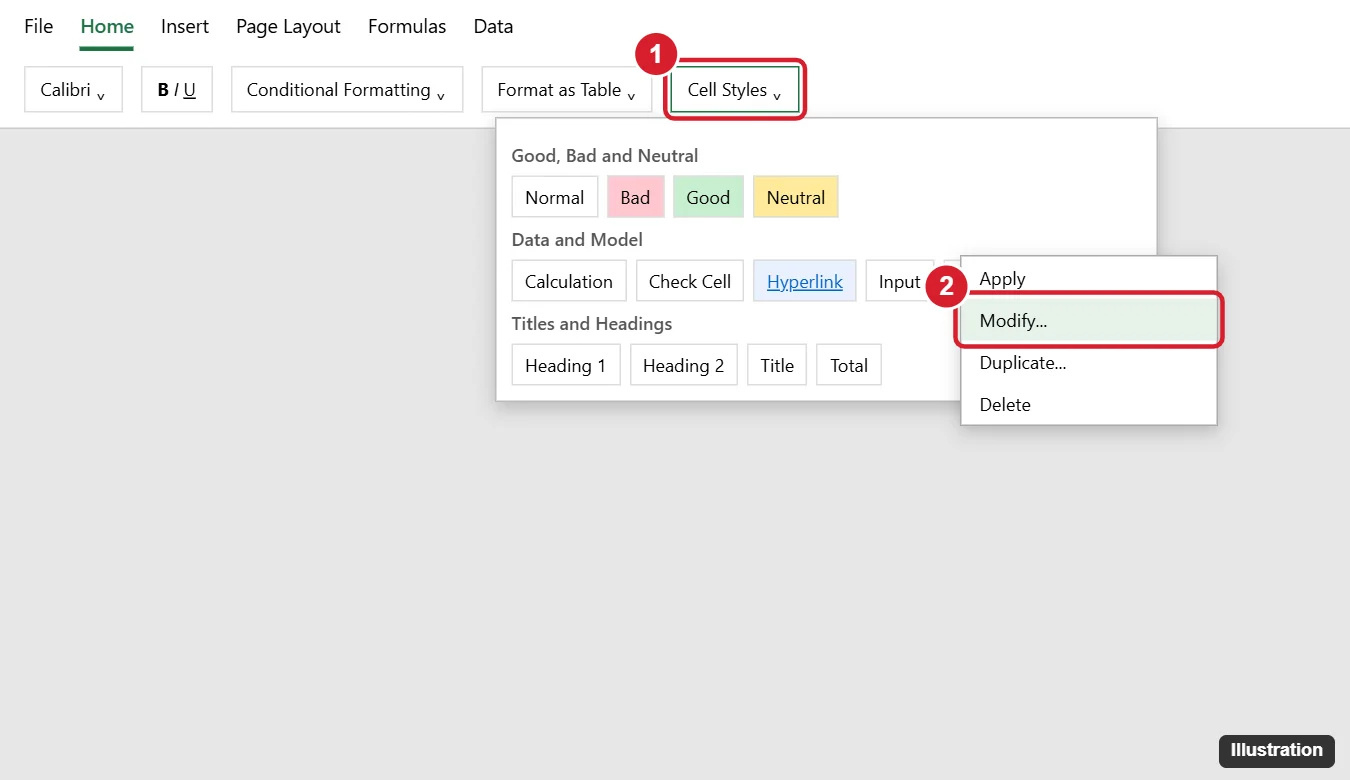Choose the yellow Neutral style swatch

(796, 197)
